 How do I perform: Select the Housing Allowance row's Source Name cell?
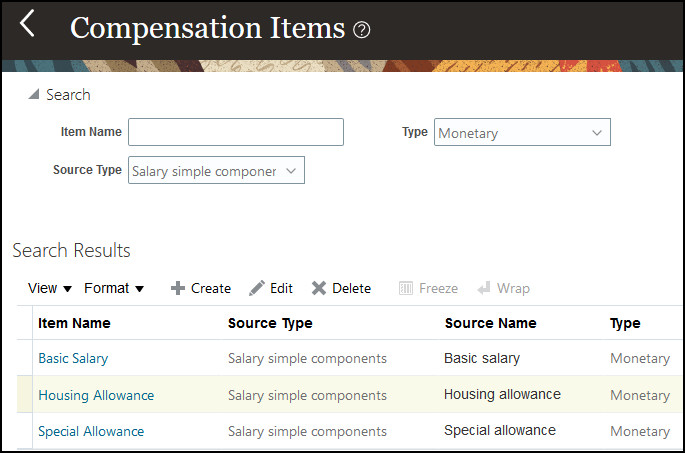502,395
